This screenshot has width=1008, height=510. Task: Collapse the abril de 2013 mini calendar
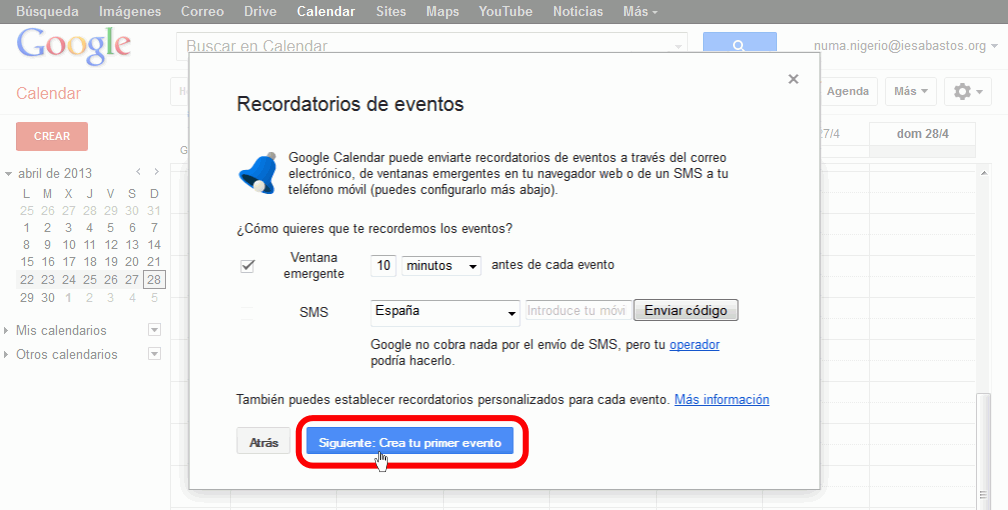8,174
